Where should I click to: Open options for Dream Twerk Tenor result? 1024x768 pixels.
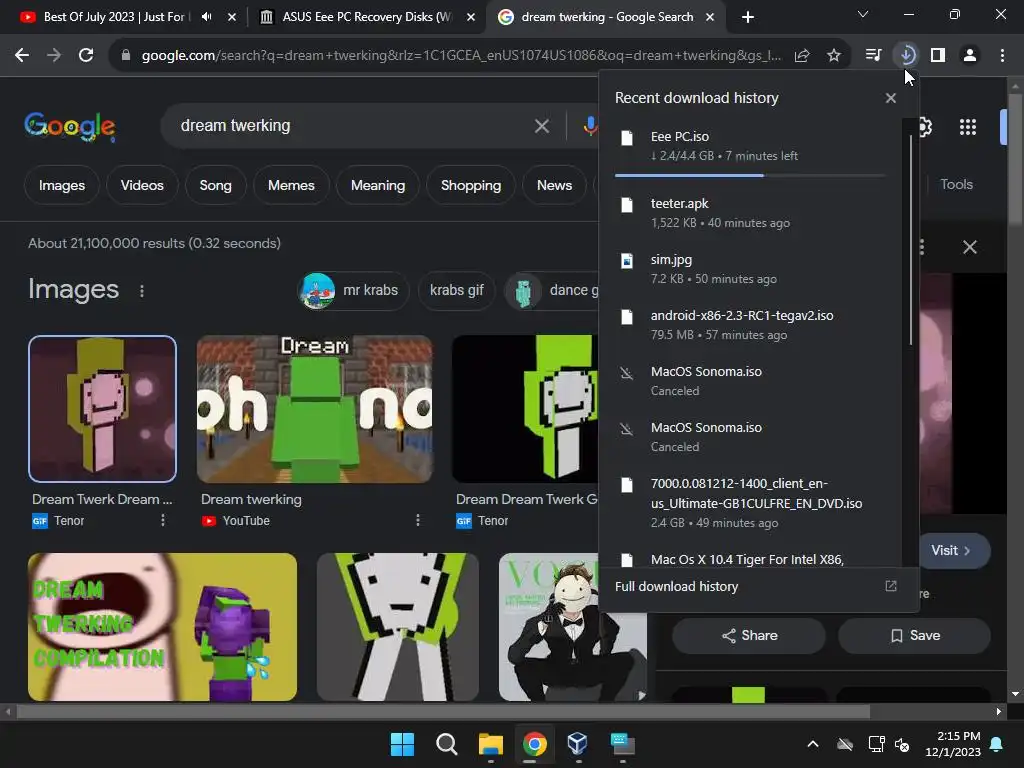163,520
